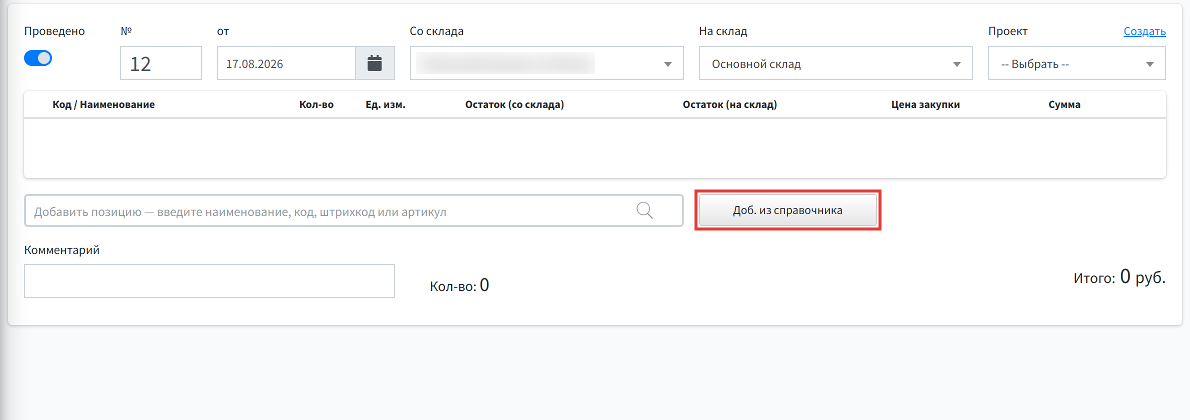Click the date input field
Screen dimensions: 1190x420
click(286, 63)
